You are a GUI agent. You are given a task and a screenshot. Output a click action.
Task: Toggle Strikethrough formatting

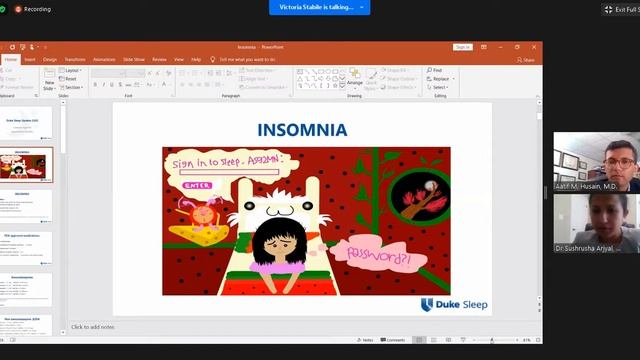coord(128,84)
